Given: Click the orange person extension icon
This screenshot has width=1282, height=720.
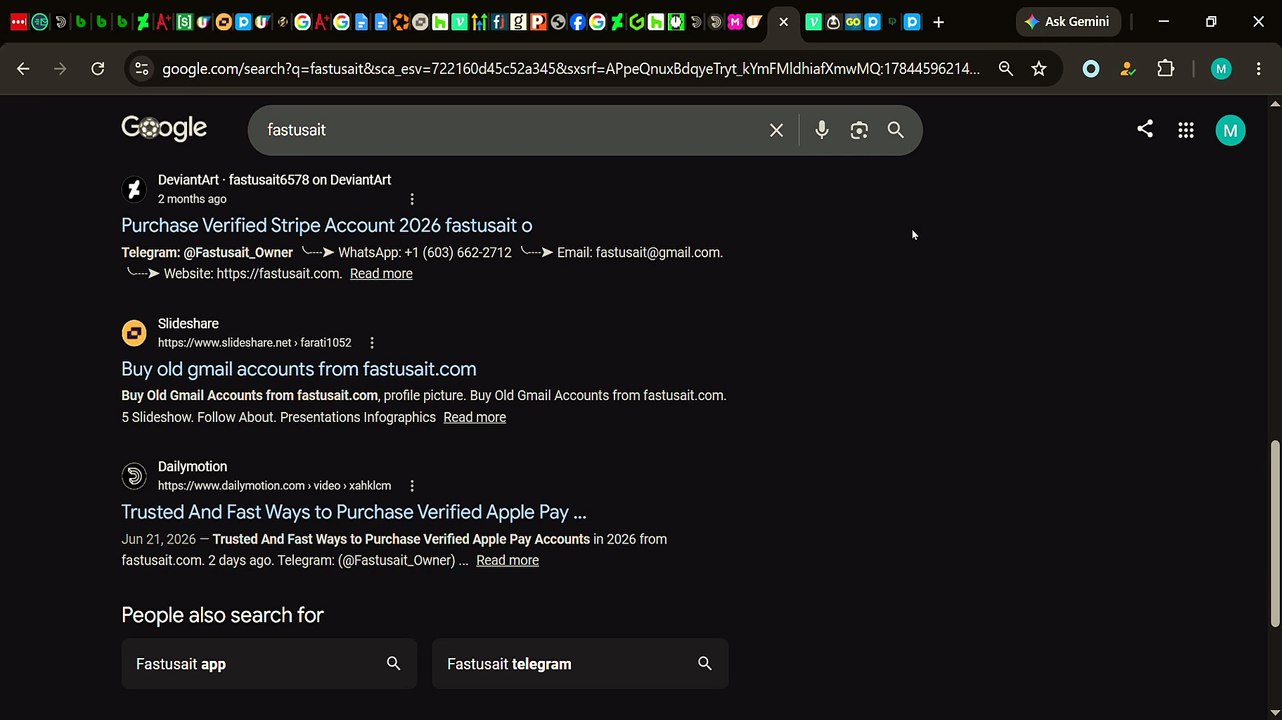Looking at the screenshot, I should coord(1128,69).
